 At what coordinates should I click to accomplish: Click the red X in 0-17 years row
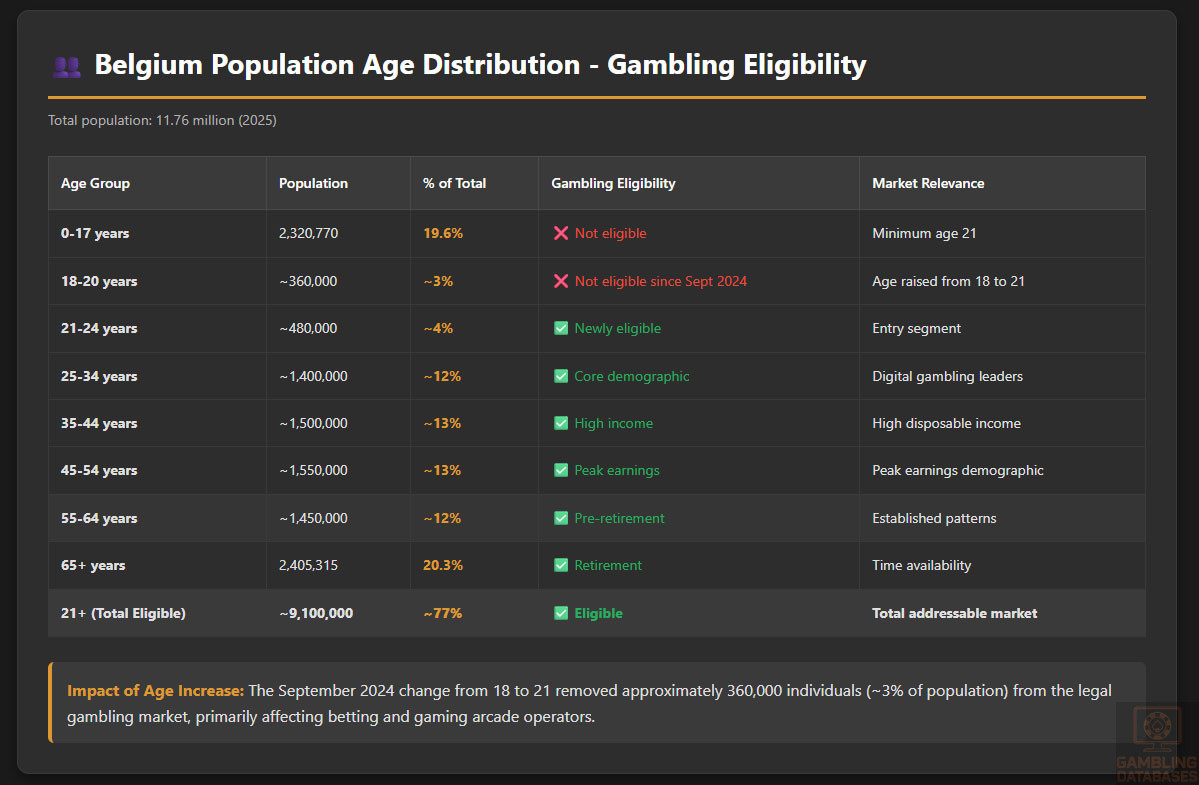click(561, 233)
